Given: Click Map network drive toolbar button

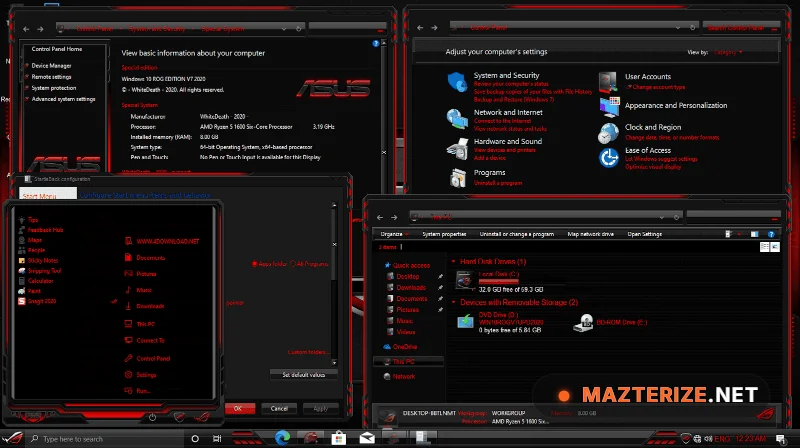Looking at the screenshot, I should pyautogui.click(x=590, y=234).
